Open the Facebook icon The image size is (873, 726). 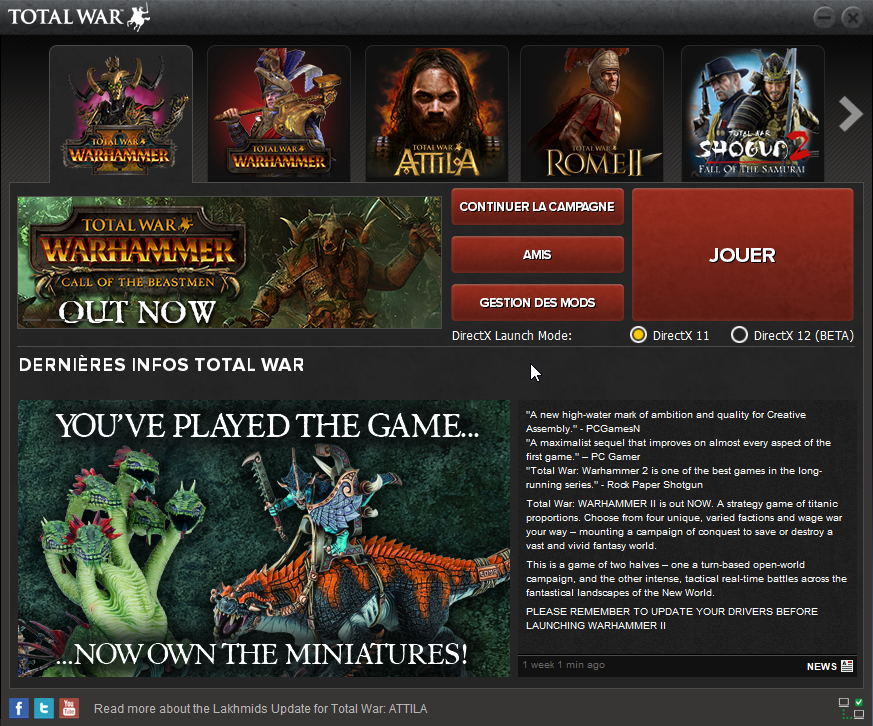pyautogui.click(x=19, y=708)
